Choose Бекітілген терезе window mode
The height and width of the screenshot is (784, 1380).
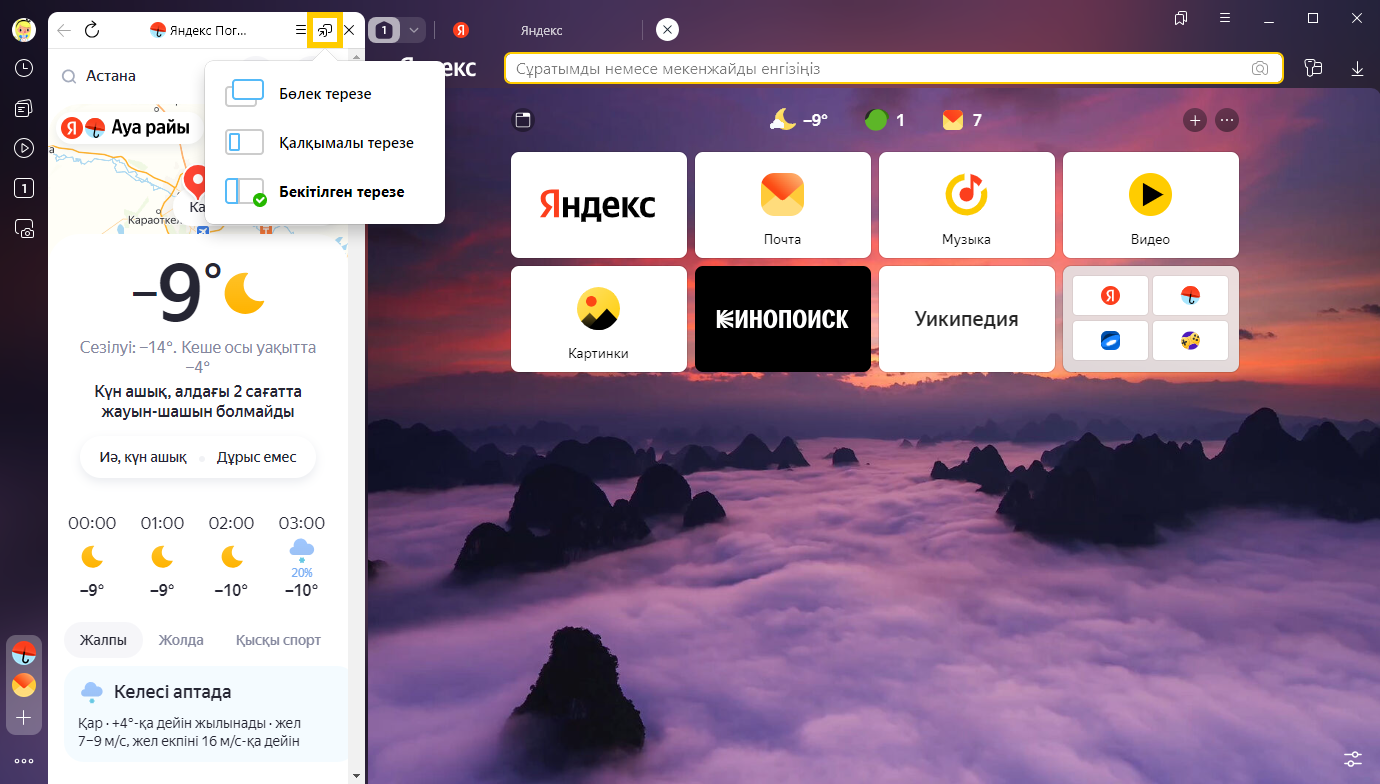point(325,191)
